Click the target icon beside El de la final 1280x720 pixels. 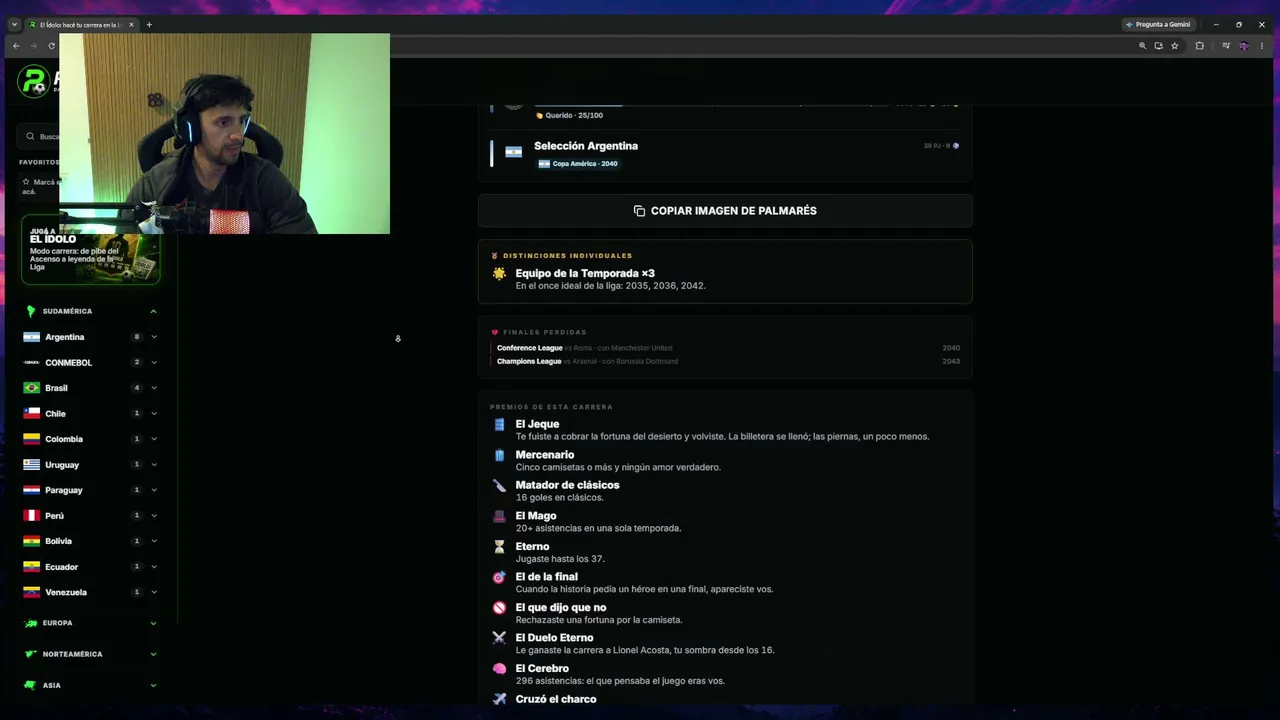click(x=499, y=577)
